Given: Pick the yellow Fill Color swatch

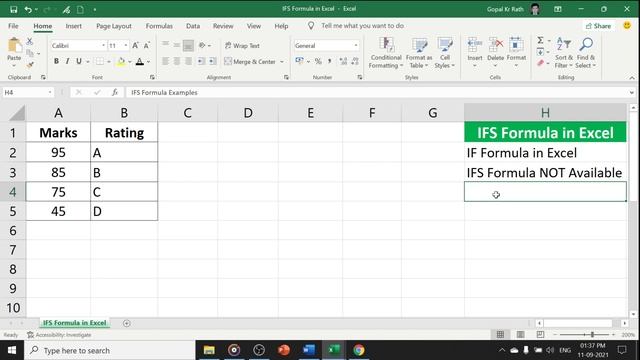Looking at the screenshot, I should coord(121,62).
